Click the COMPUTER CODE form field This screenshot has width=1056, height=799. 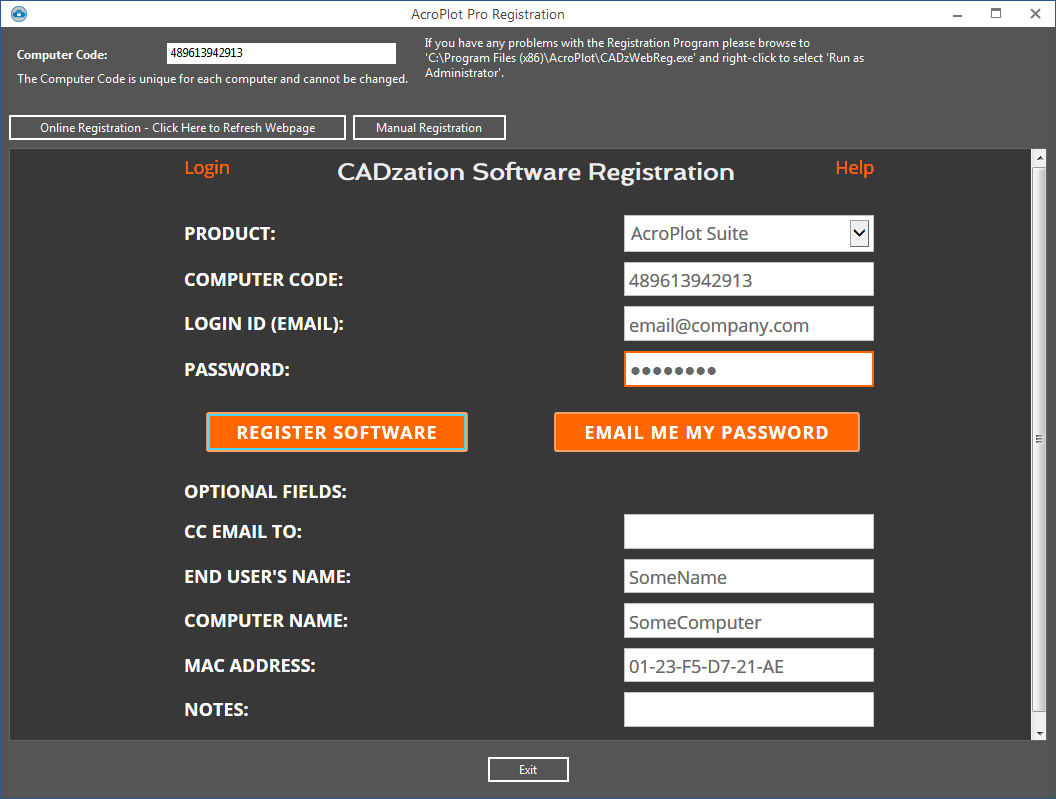(749, 280)
